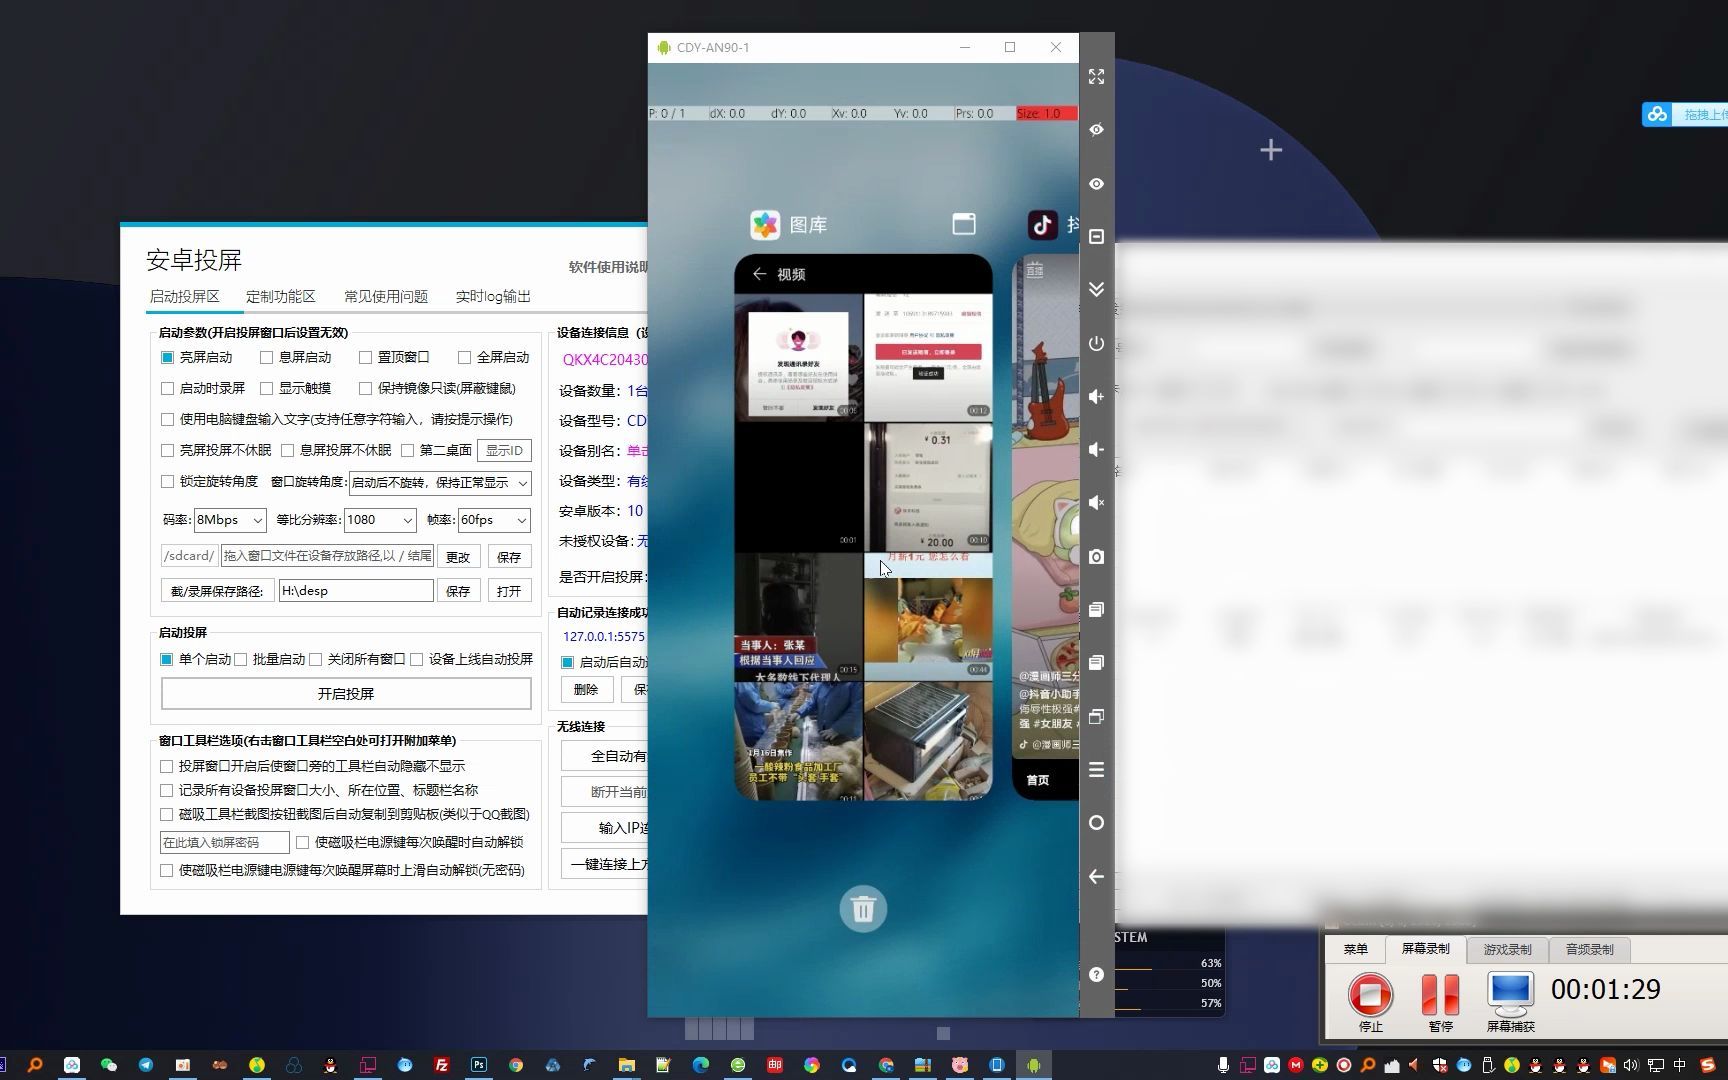
Task: Open the 帧率 60fps dropdown
Action: (493, 520)
